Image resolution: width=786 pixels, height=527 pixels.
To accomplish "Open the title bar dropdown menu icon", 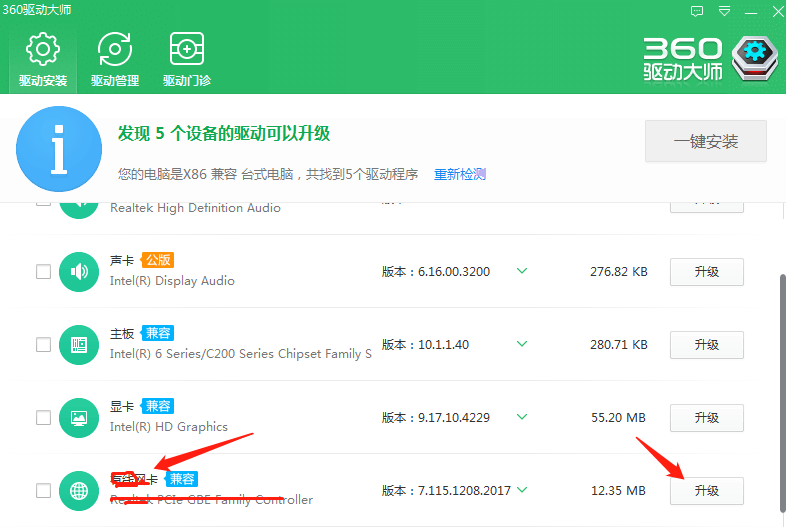I will 724,11.
